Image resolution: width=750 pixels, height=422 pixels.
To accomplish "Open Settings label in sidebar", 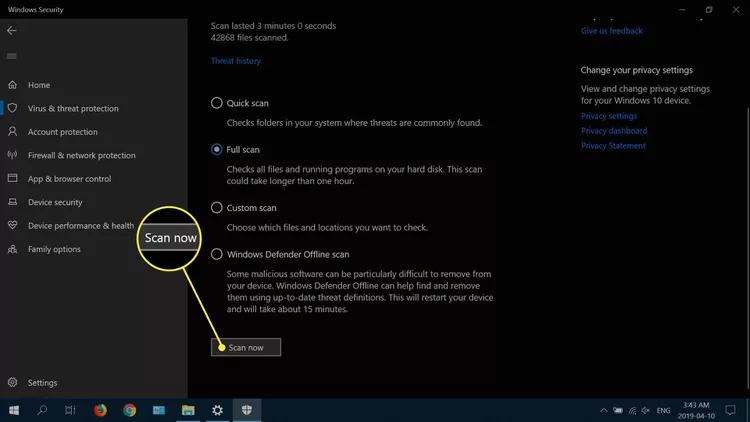I will (x=42, y=382).
